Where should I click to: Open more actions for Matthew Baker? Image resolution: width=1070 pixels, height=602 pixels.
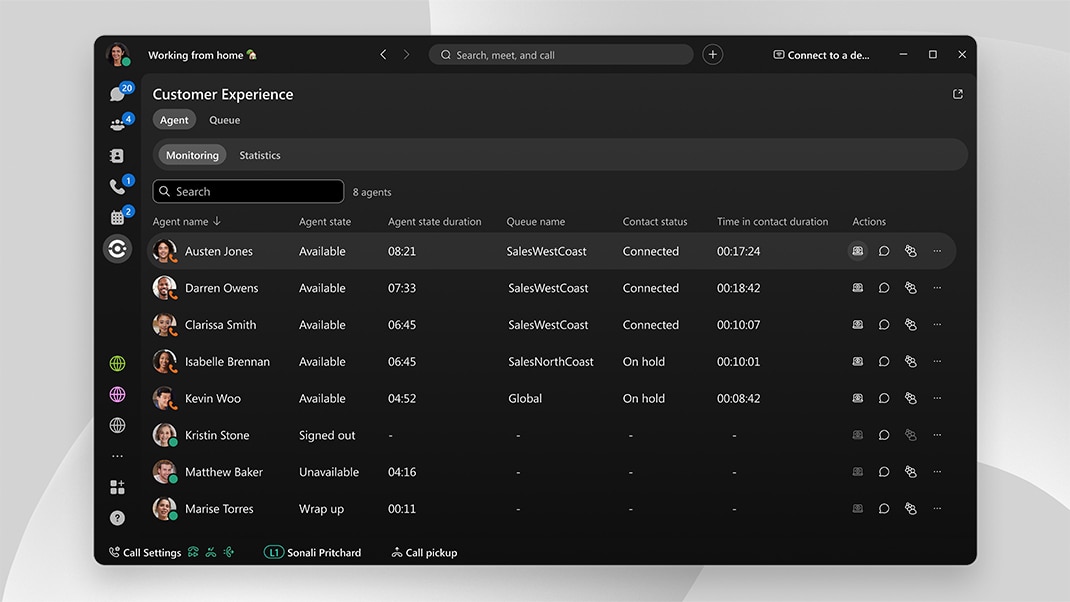(x=937, y=472)
